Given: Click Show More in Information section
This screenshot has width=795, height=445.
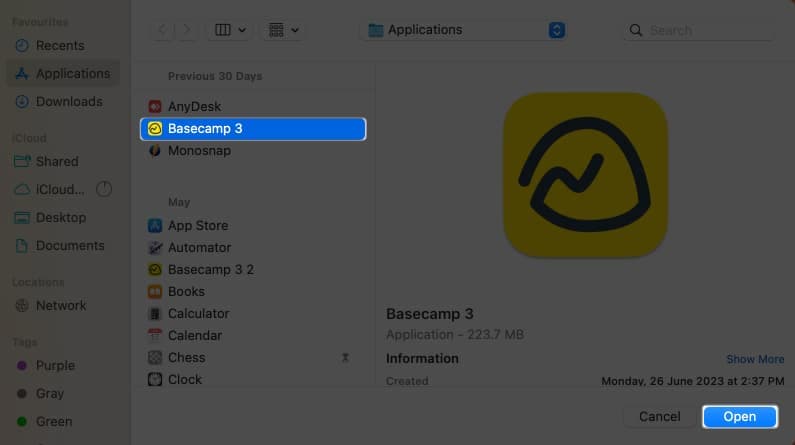Looking at the screenshot, I should coord(755,359).
